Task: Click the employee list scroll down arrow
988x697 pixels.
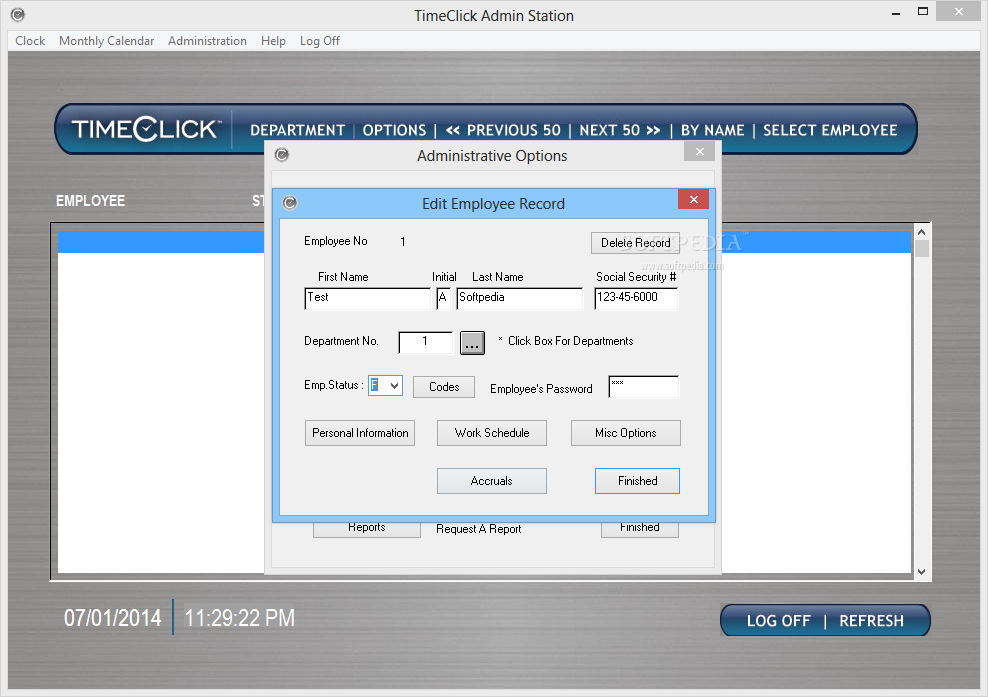Action: tap(921, 572)
